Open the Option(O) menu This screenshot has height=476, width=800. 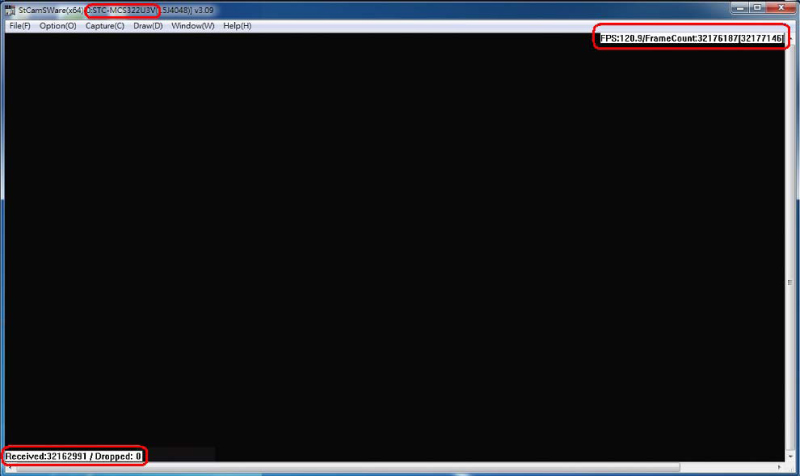[x=57, y=25]
